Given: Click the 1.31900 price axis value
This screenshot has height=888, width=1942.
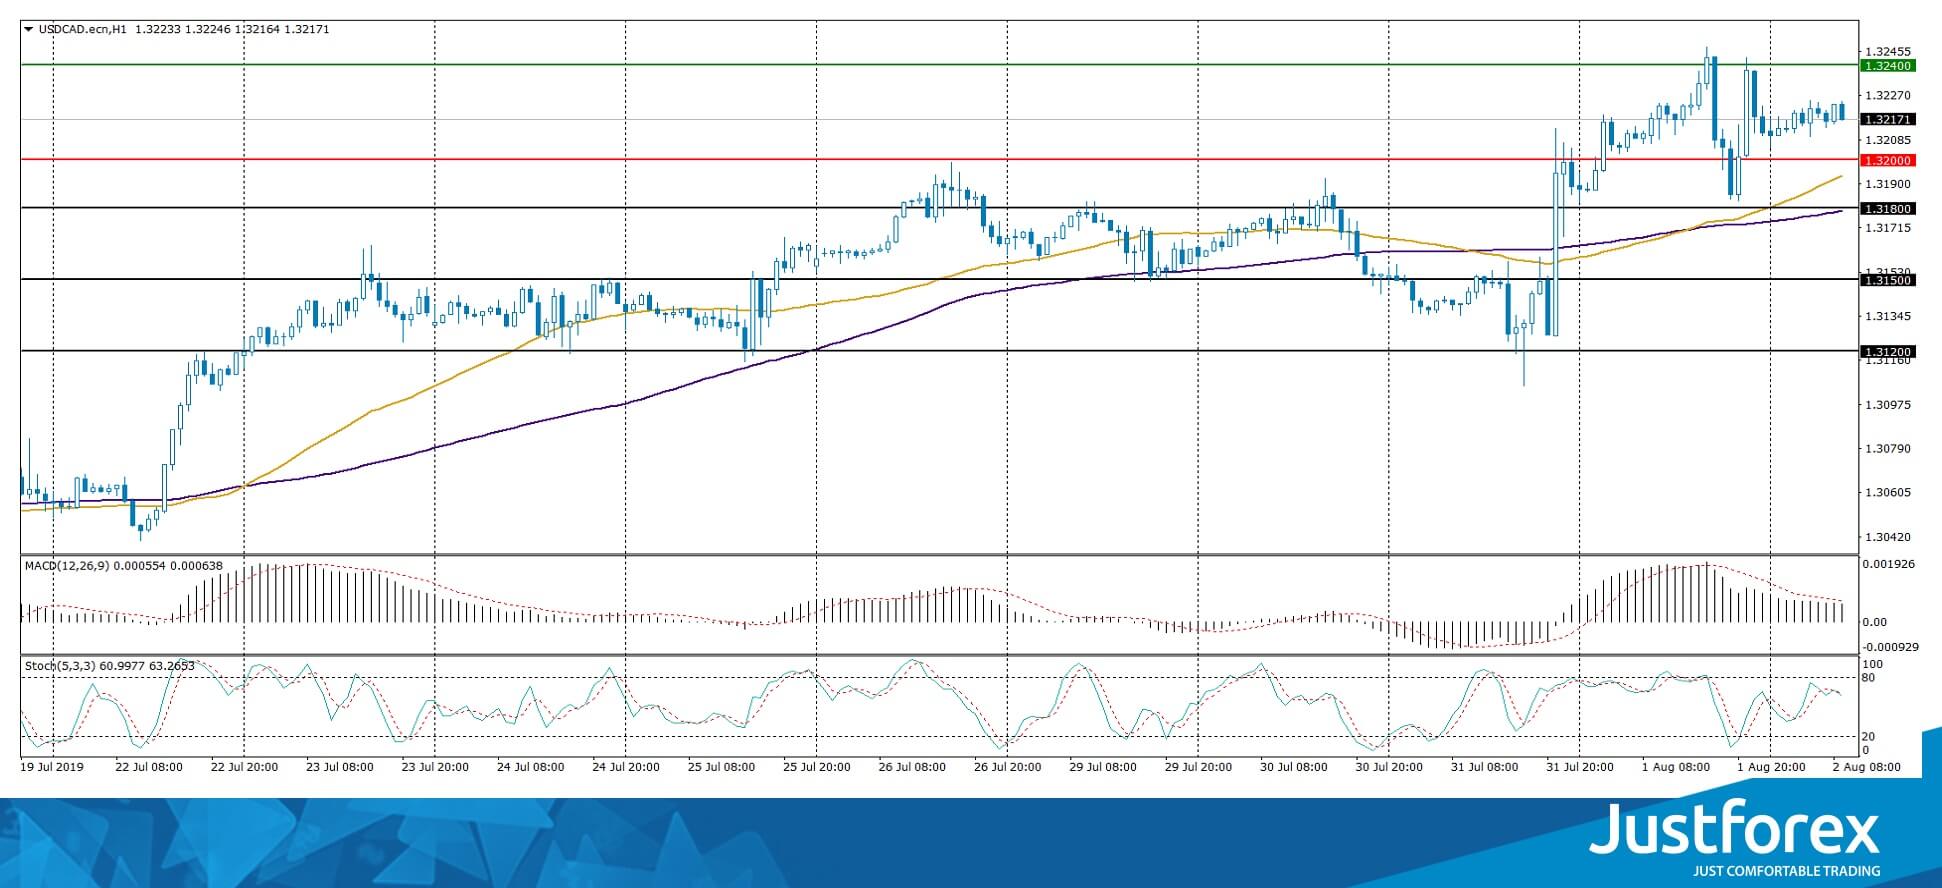Looking at the screenshot, I should [x=1887, y=184].
